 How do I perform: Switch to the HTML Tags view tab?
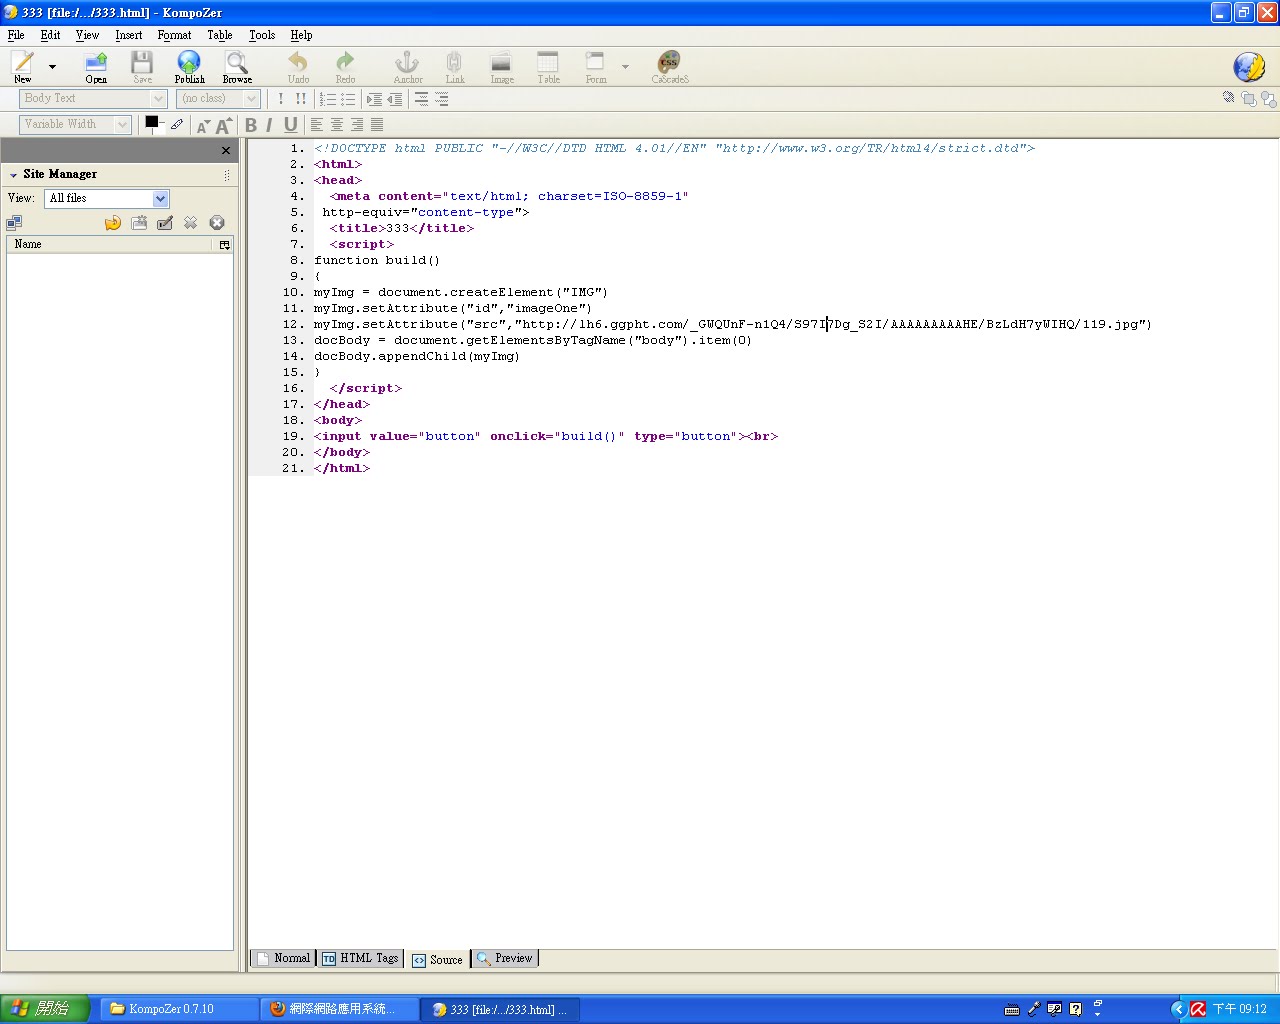[360, 958]
